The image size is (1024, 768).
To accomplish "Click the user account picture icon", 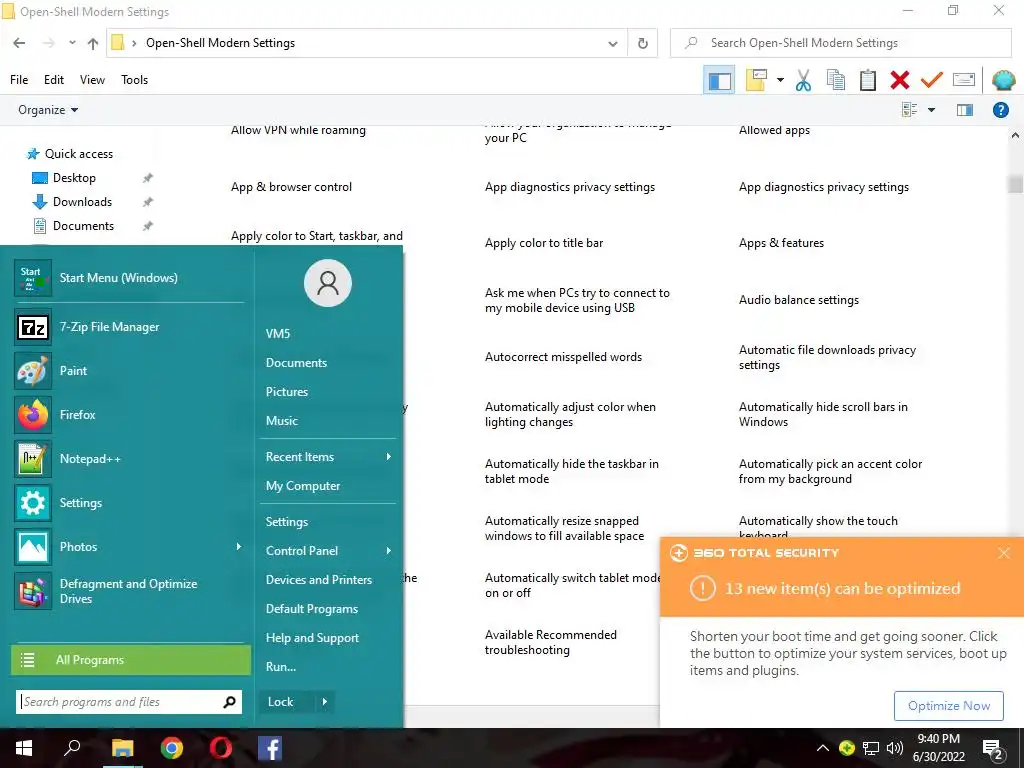I will (x=328, y=283).
